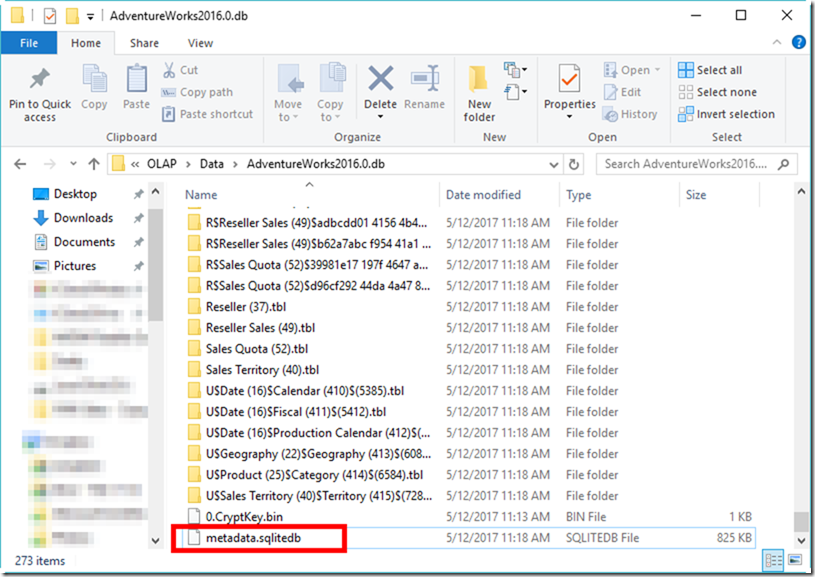
Task: Switch to Large icons view in status bar
Action: point(795,560)
